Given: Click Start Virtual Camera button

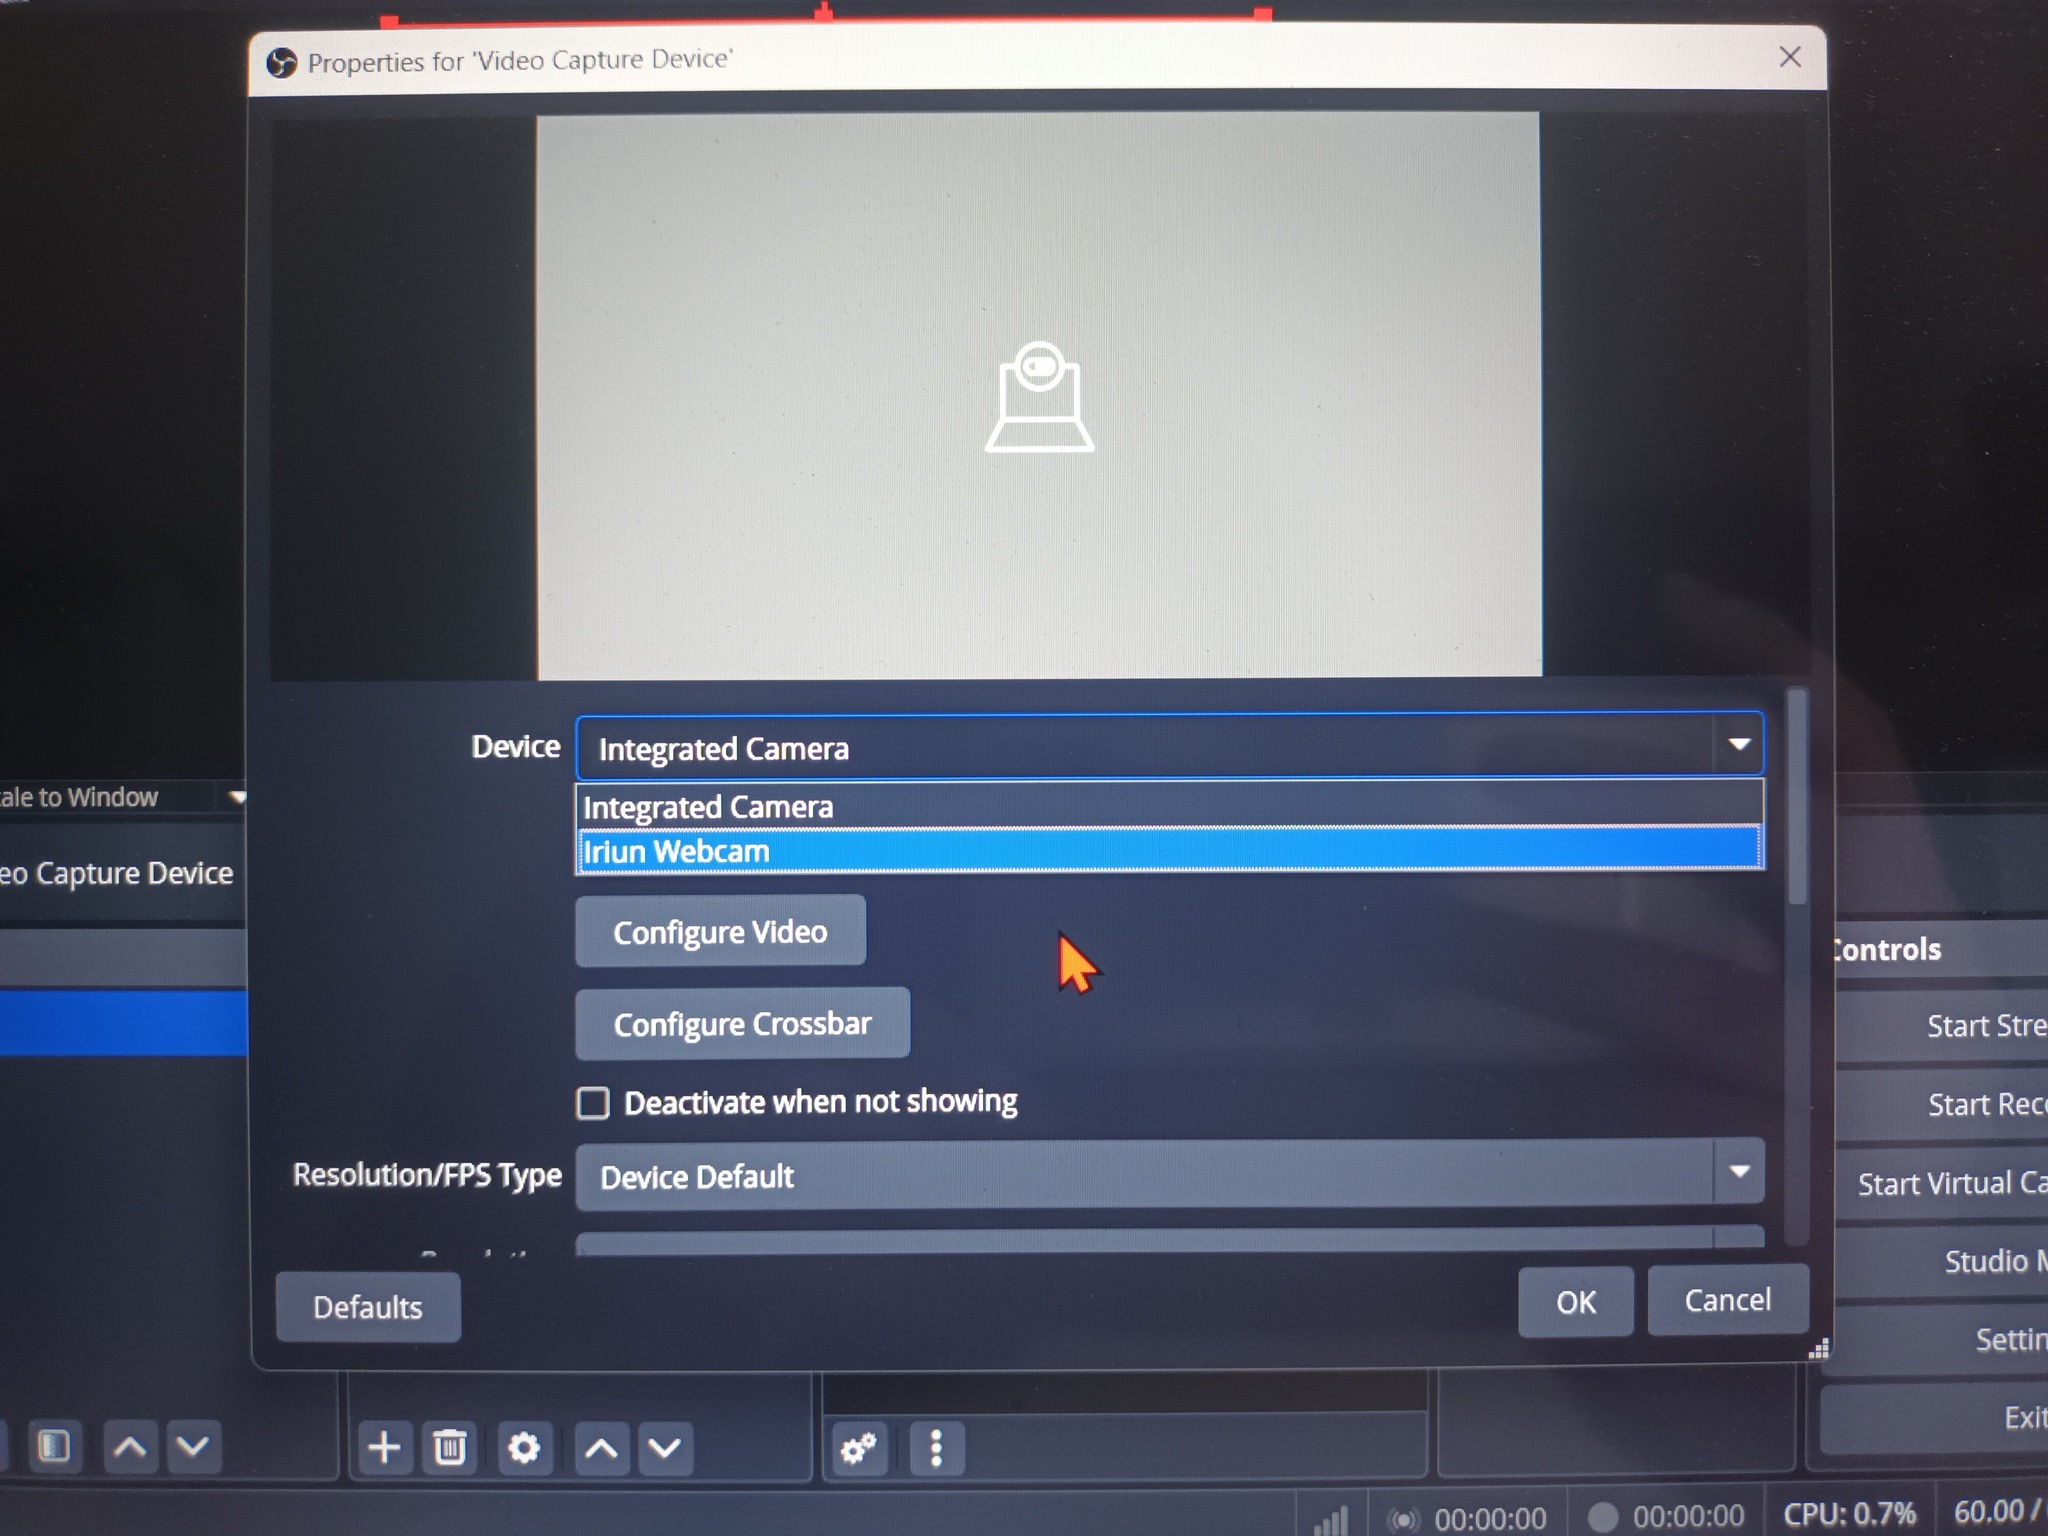Looking at the screenshot, I should tap(1942, 1184).
